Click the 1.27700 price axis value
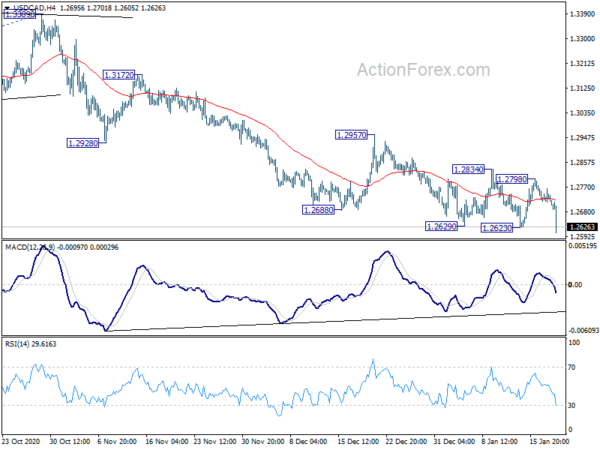 tap(582, 188)
